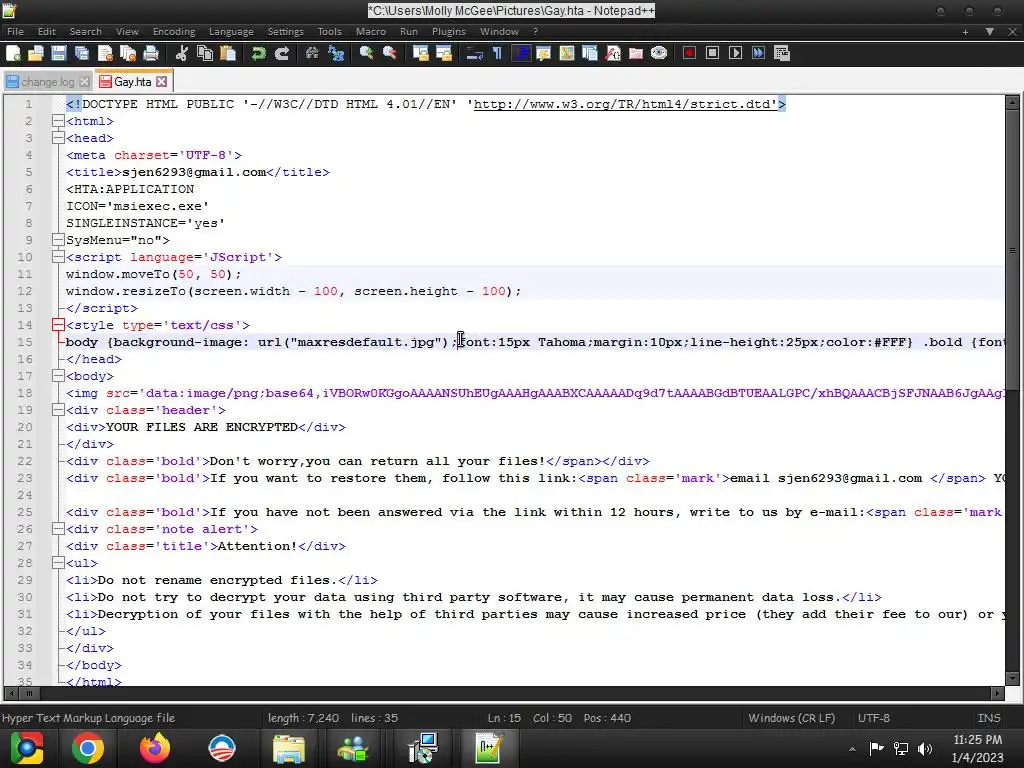Click the Open file toolbar icon
Image resolution: width=1024 pixels, height=768 pixels.
pyautogui.click(x=36, y=54)
